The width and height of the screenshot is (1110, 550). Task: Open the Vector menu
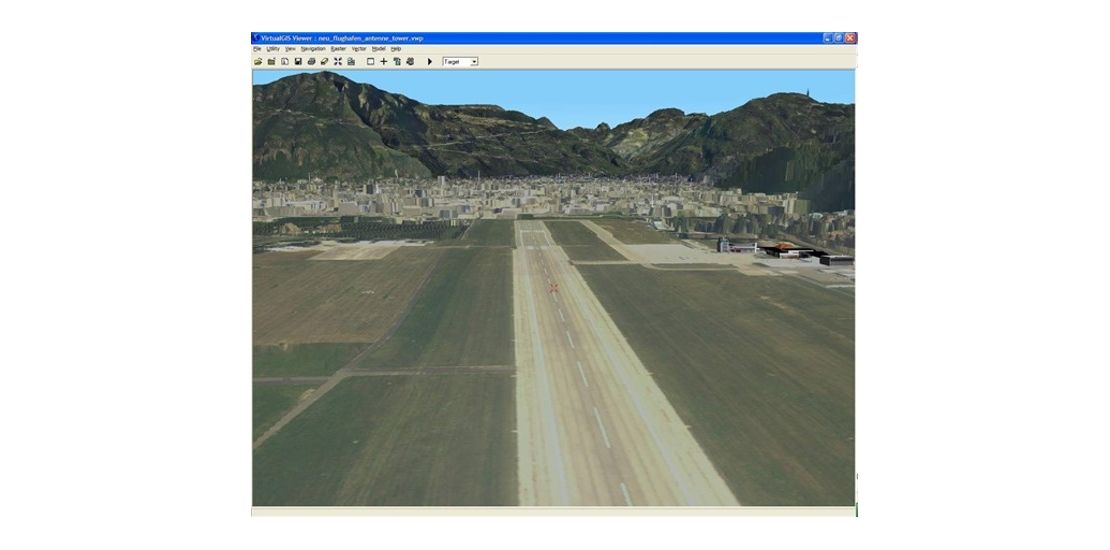(359, 49)
